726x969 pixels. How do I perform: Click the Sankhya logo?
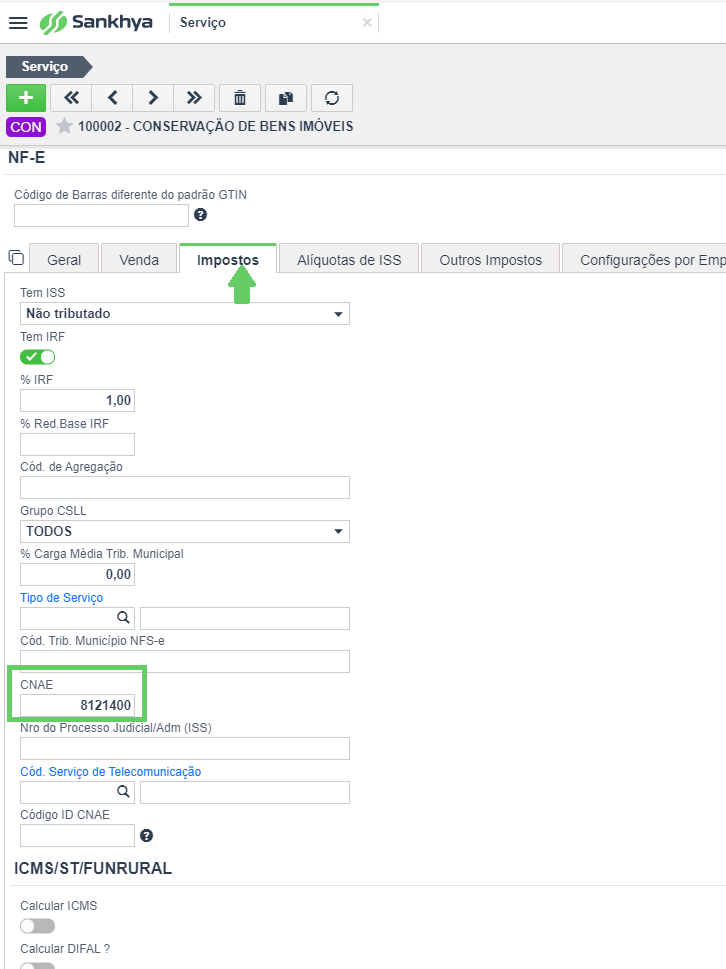click(96, 22)
